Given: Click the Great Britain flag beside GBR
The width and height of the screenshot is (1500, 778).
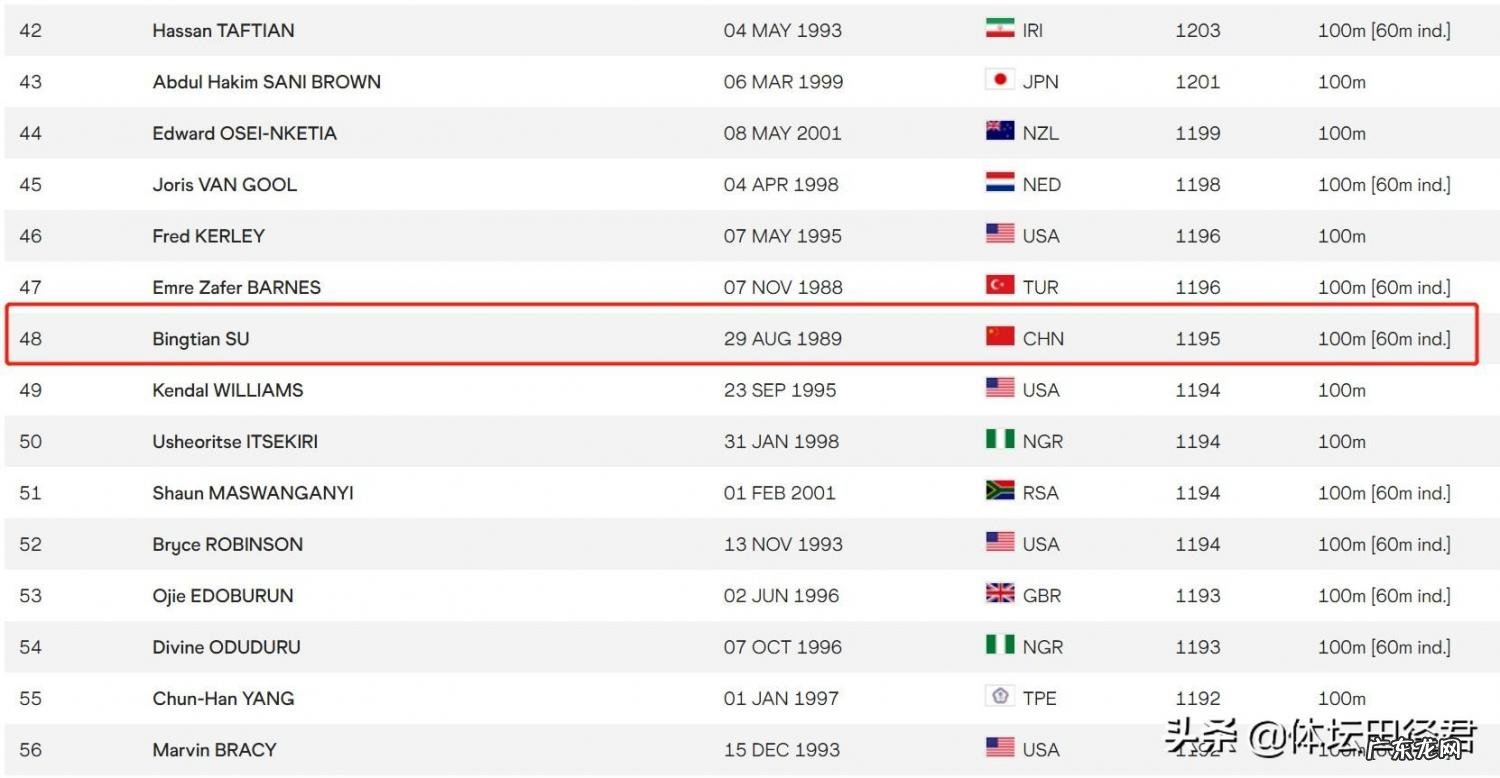Looking at the screenshot, I should coord(999,594).
